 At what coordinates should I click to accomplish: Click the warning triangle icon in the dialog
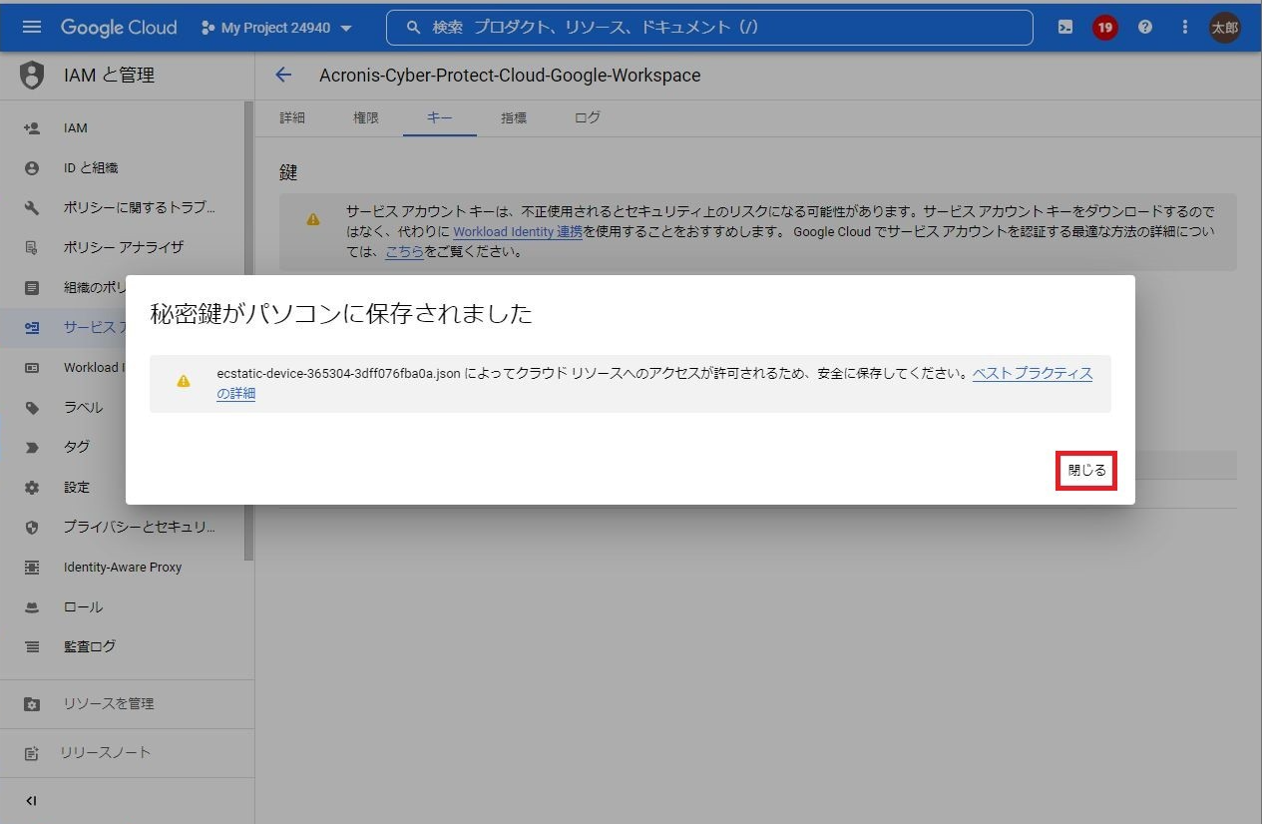click(183, 381)
